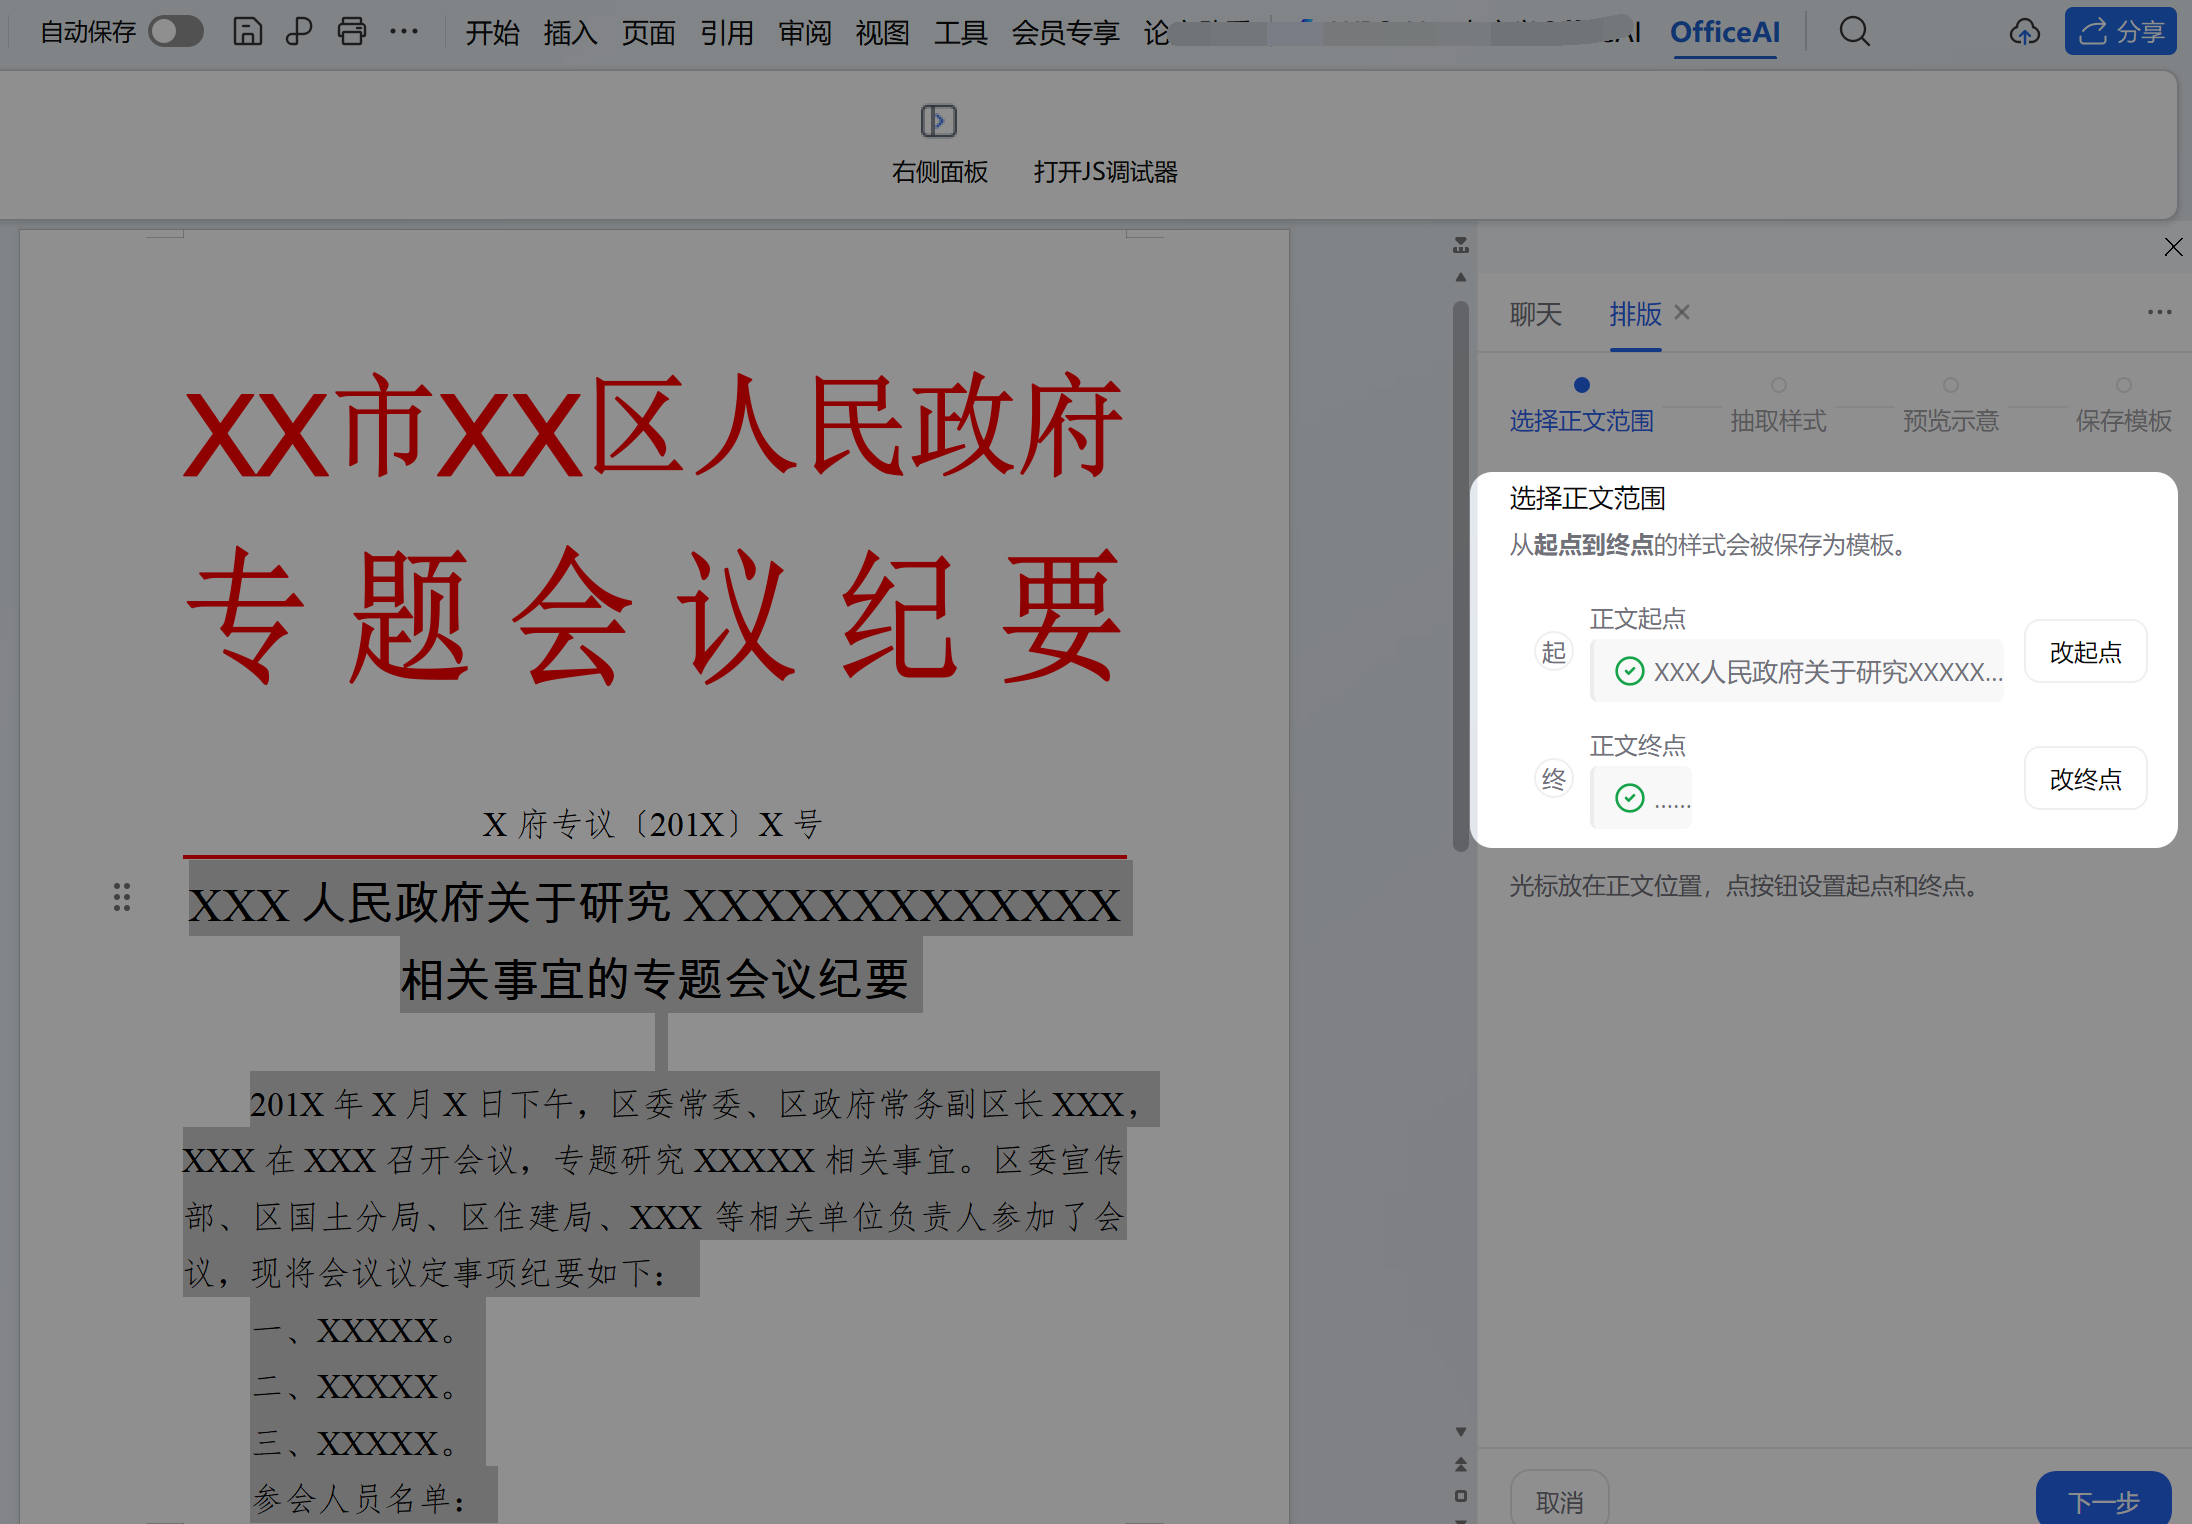
Task: Open the panel's three-dot more menu
Action: click(x=2159, y=312)
